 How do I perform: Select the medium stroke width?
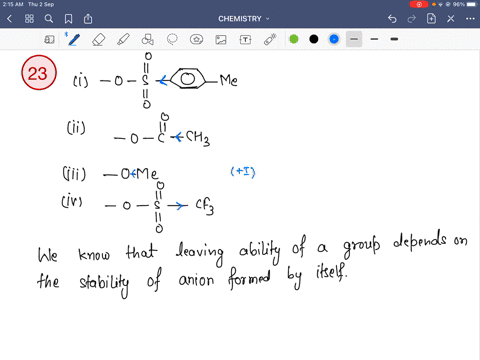point(374,39)
